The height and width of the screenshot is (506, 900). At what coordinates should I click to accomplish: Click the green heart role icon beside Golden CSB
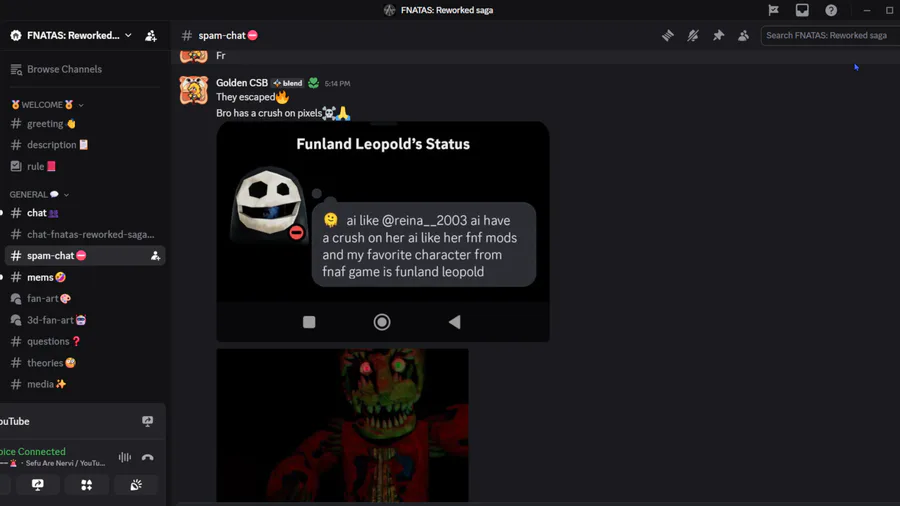pyautogui.click(x=313, y=83)
